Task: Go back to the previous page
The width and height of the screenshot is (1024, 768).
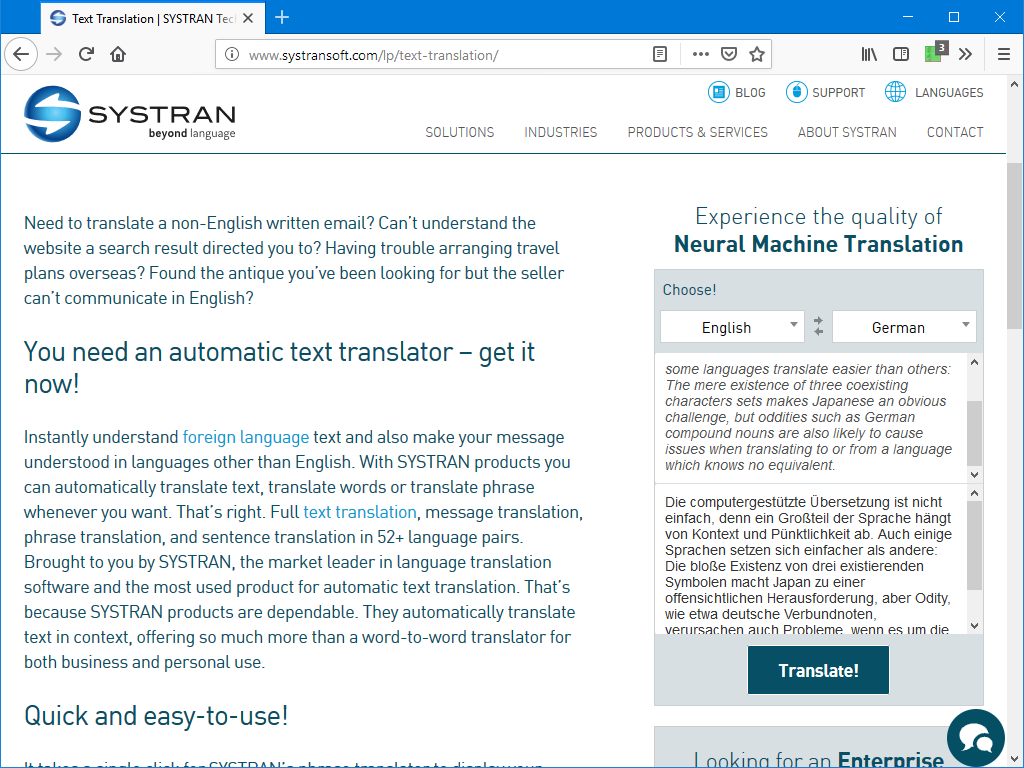Action: tap(21, 54)
